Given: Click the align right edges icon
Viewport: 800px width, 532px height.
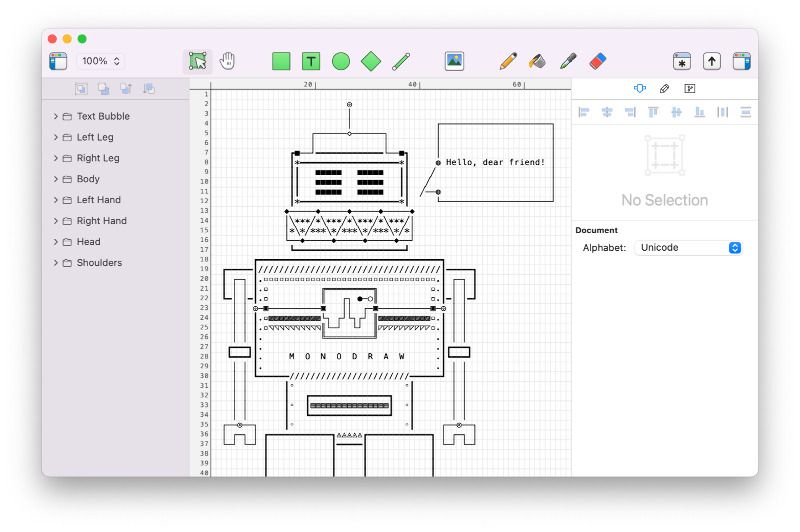Looking at the screenshot, I should pos(630,112).
